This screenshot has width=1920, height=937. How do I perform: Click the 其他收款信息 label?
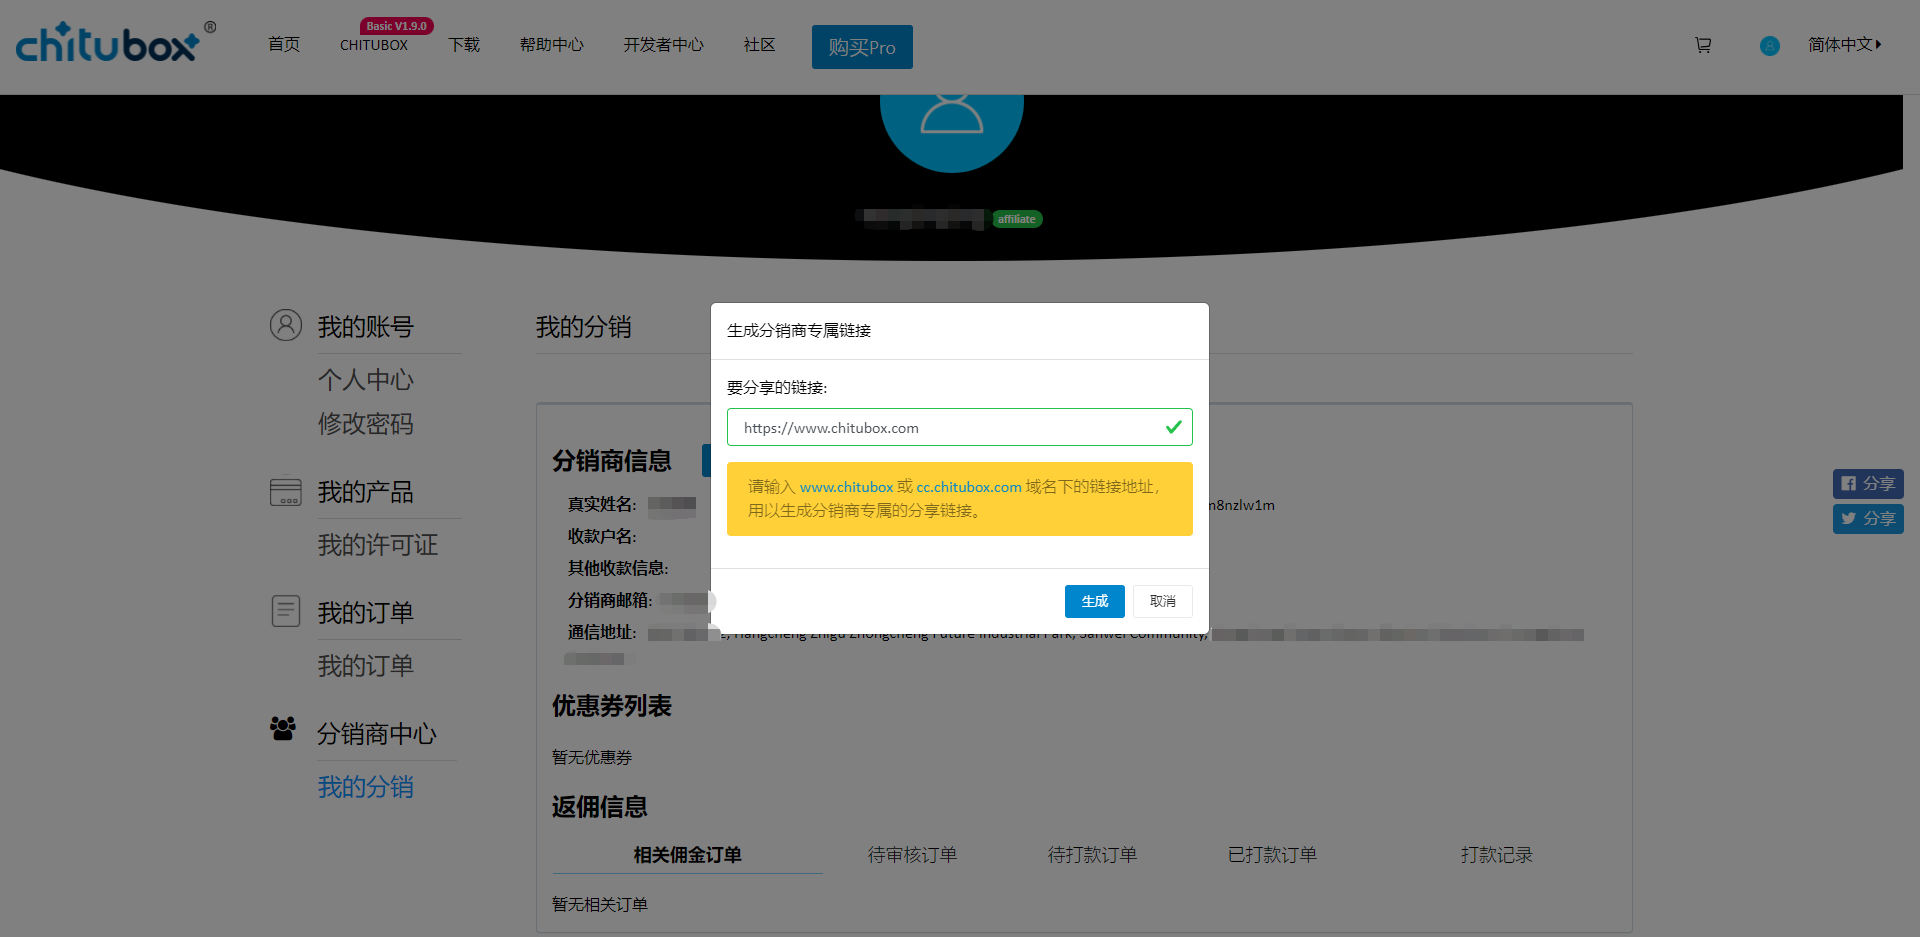point(618,569)
